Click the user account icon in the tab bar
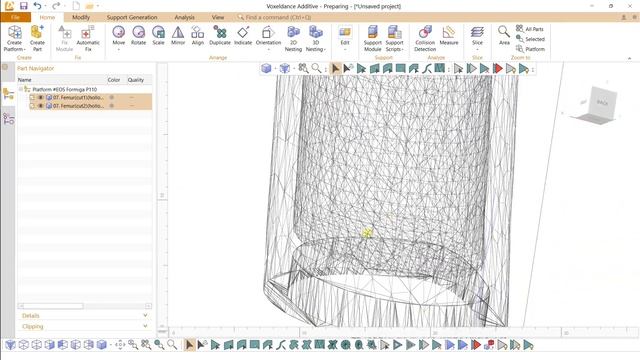 click(624, 17)
